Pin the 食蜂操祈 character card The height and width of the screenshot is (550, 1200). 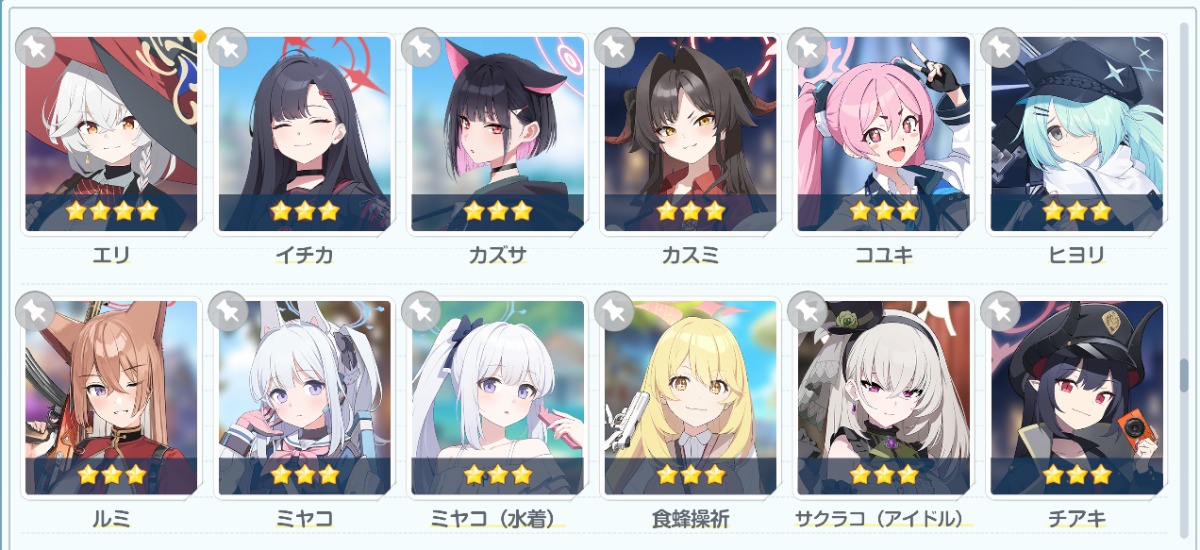tap(614, 311)
